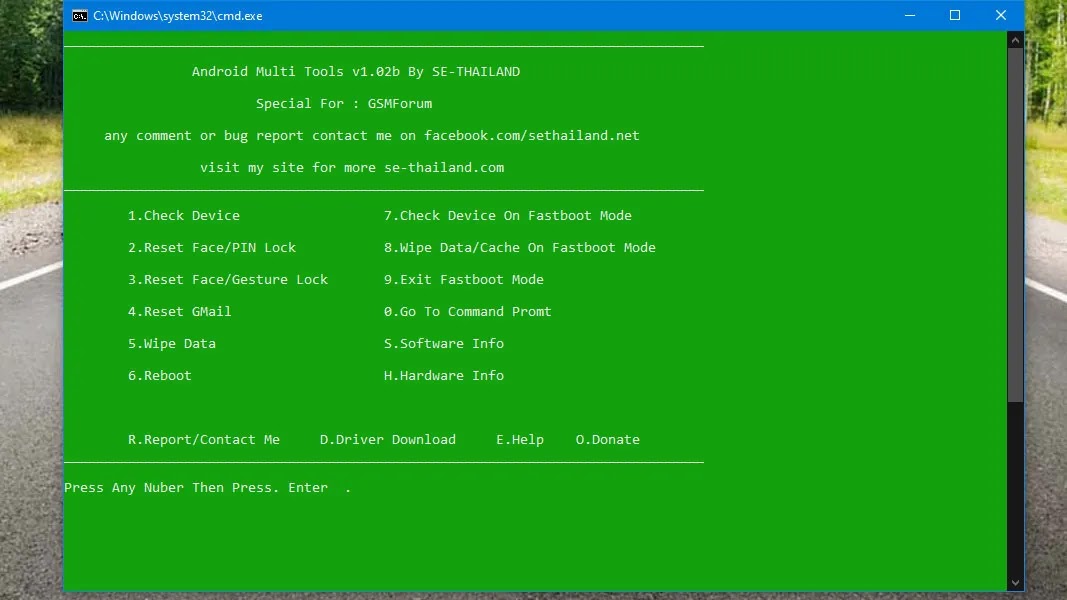Click the 'visit my site for more se-thailand.com' line
1067x600 pixels.
[352, 167]
